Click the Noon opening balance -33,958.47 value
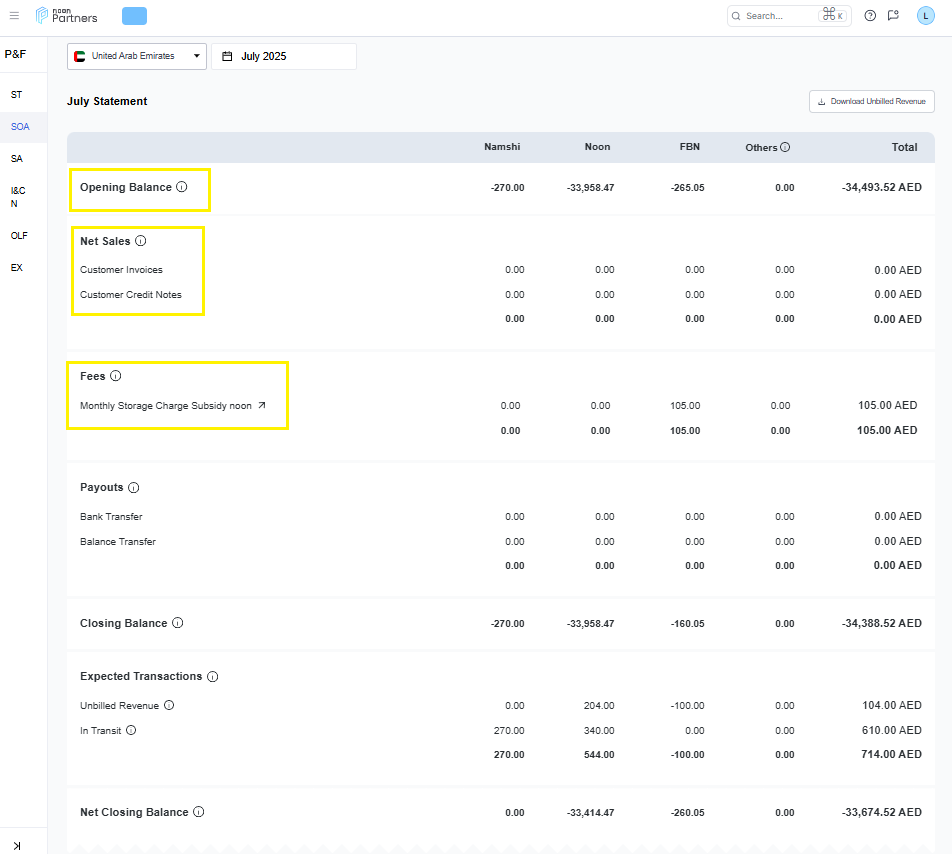The height and width of the screenshot is (854, 952). tap(591, 188)
